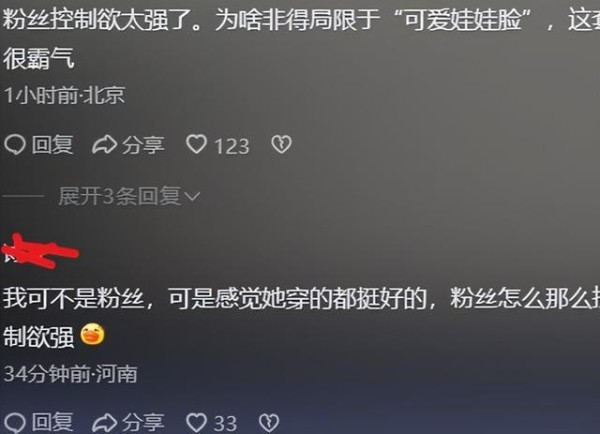Like the comment with 123 likes
600x434 pixels.
(x=196, y=145)
